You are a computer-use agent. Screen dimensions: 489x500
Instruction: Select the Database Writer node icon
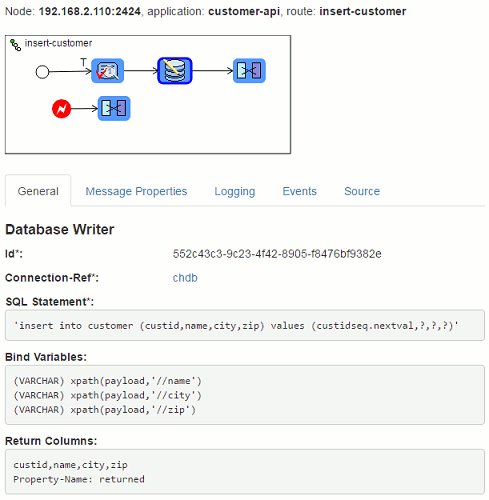(175, 71)
